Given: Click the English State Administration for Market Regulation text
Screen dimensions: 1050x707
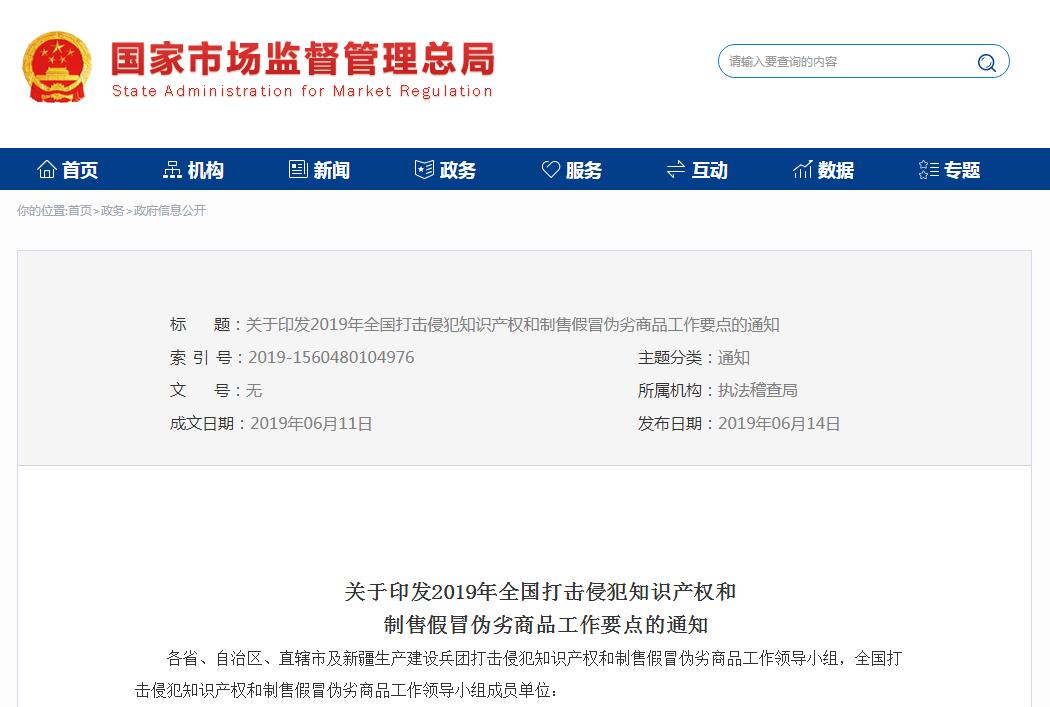Looking at the screenshot, I should tap(302, 91).
